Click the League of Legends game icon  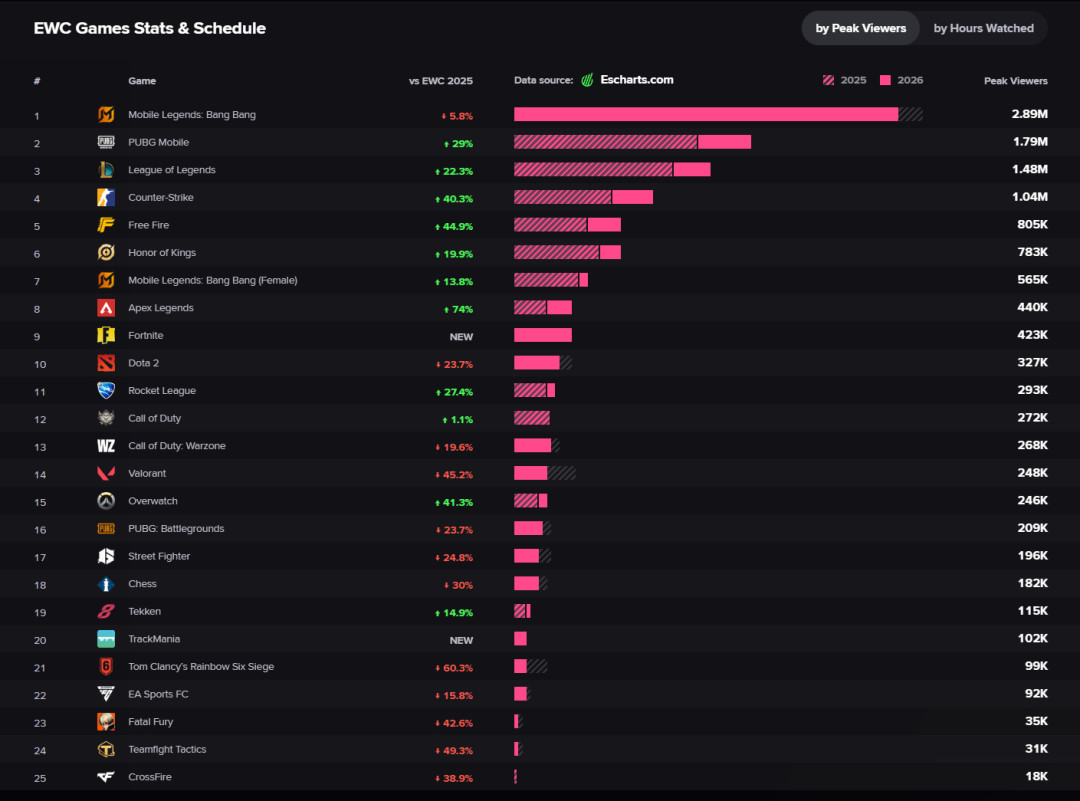106,169
